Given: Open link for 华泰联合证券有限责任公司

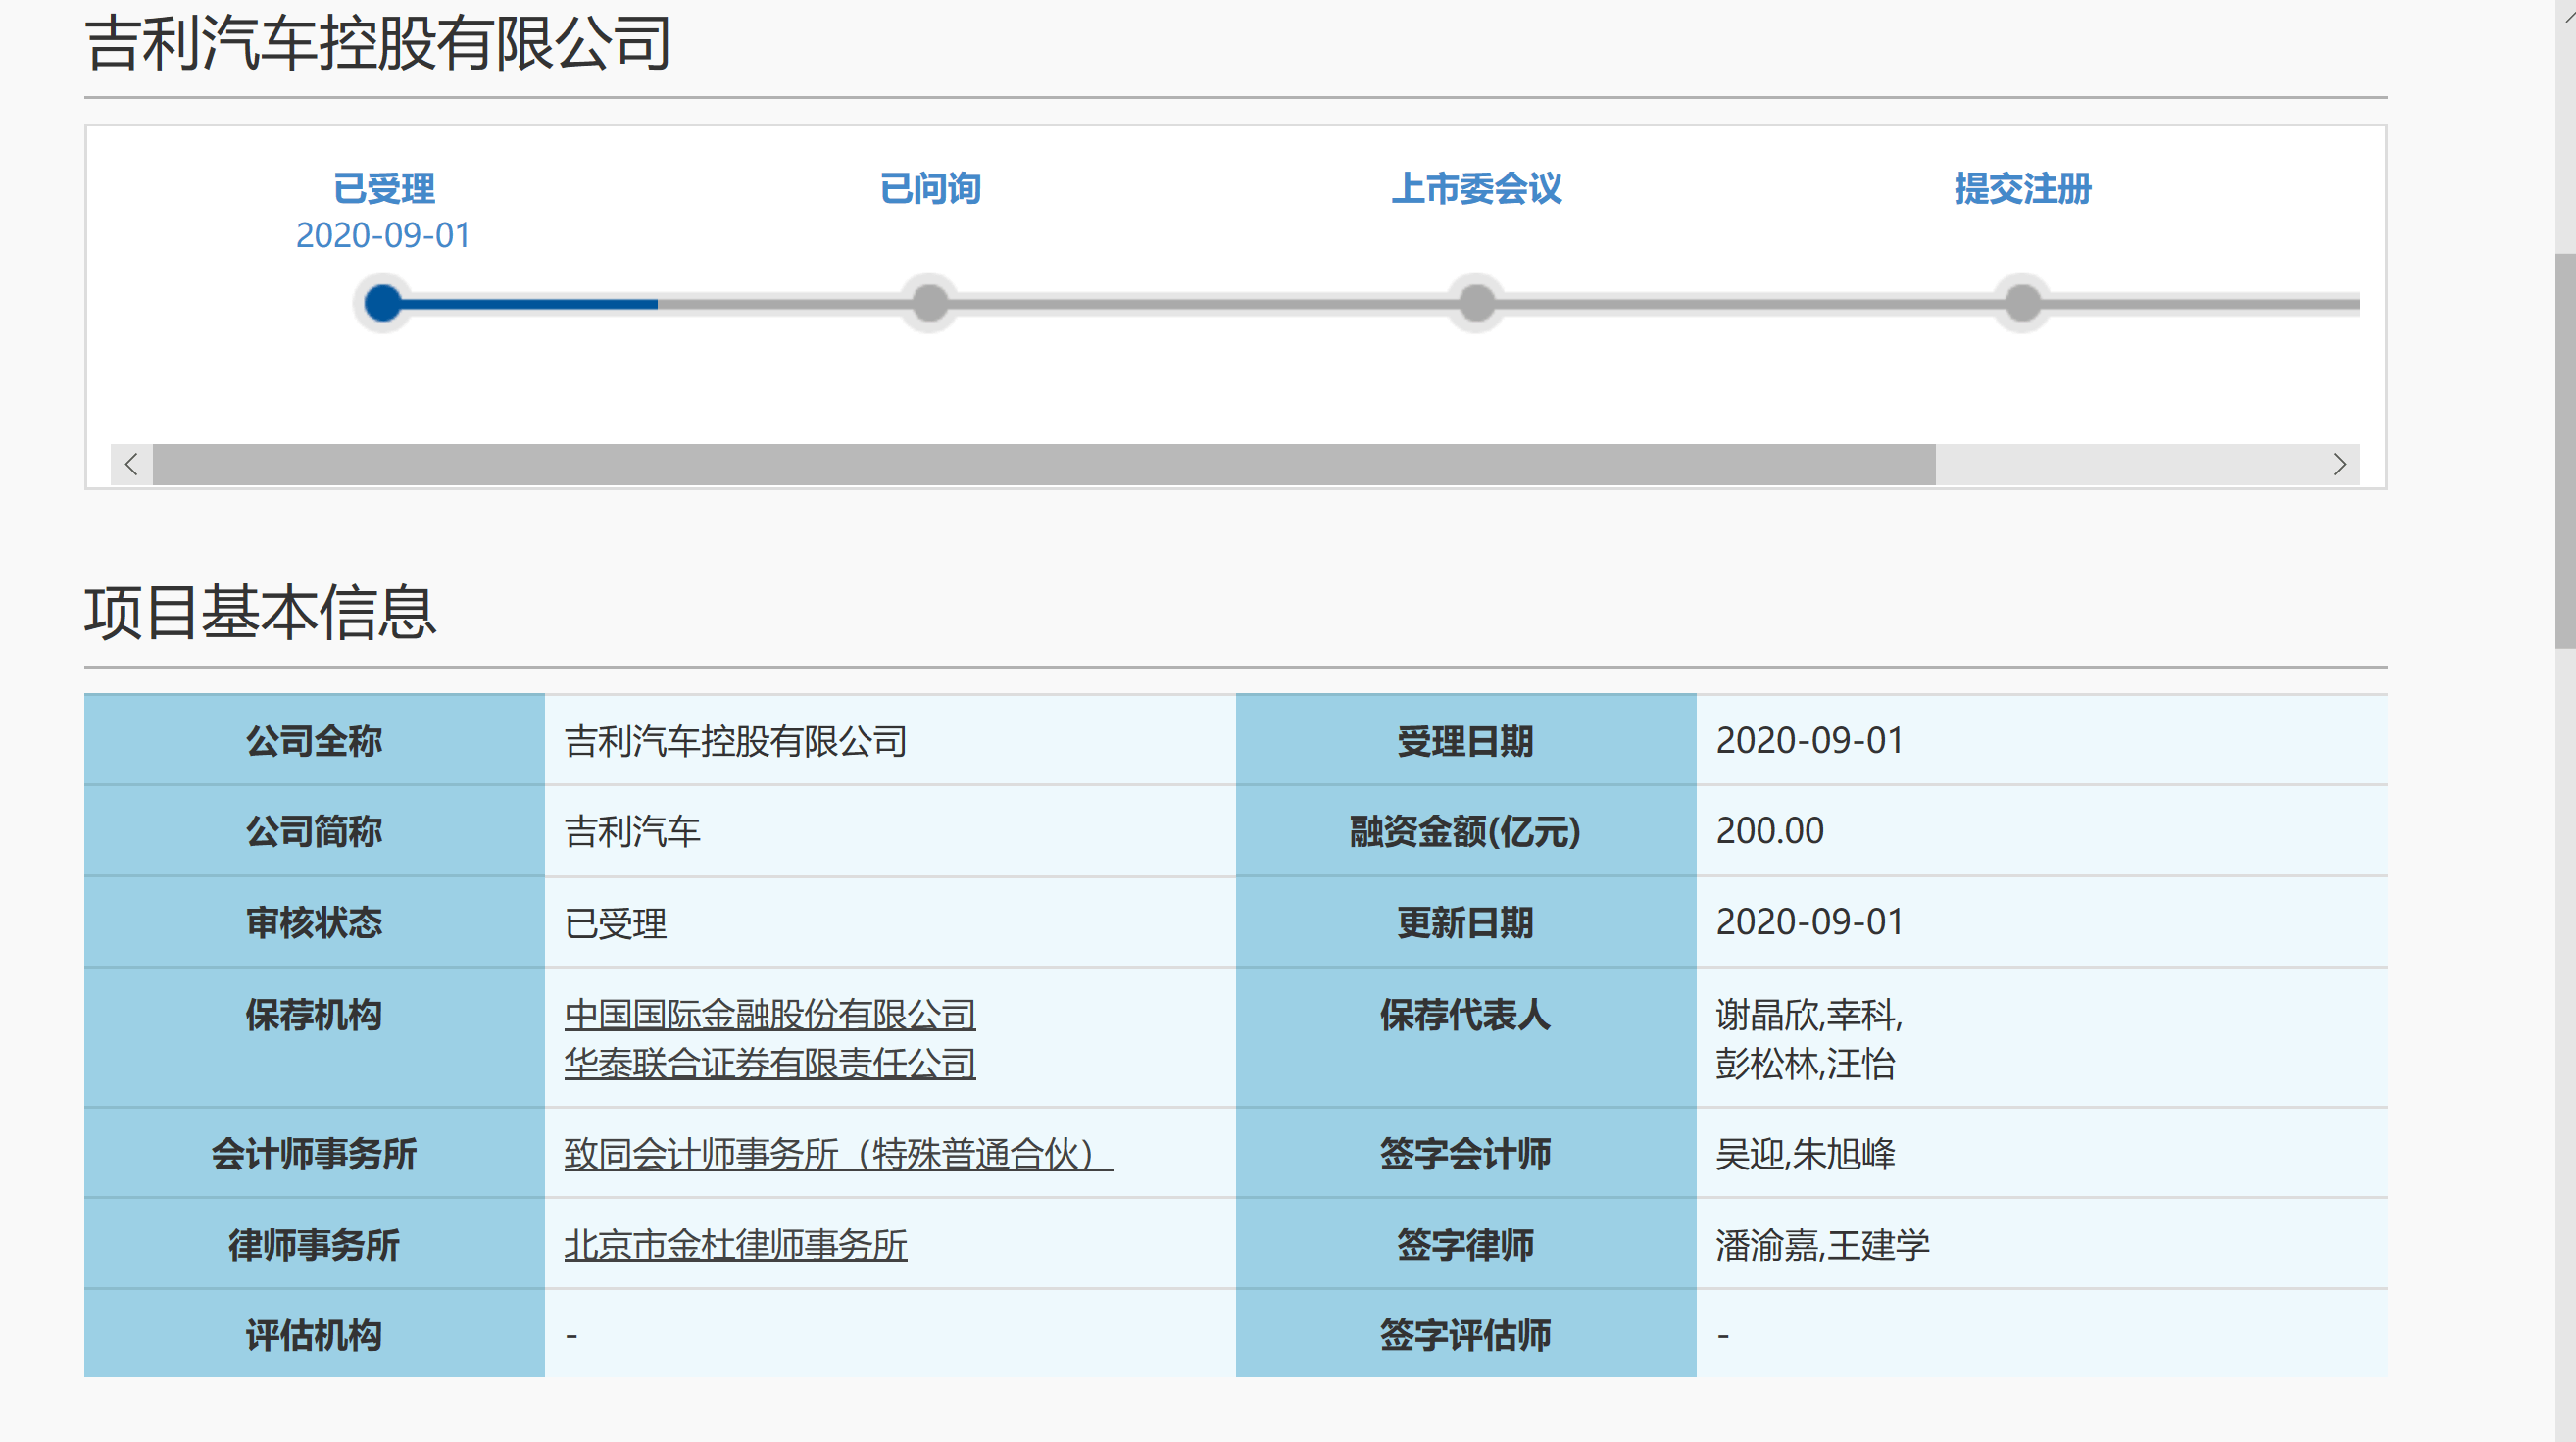Looking at the screenshot, I should pos(770,1063).
